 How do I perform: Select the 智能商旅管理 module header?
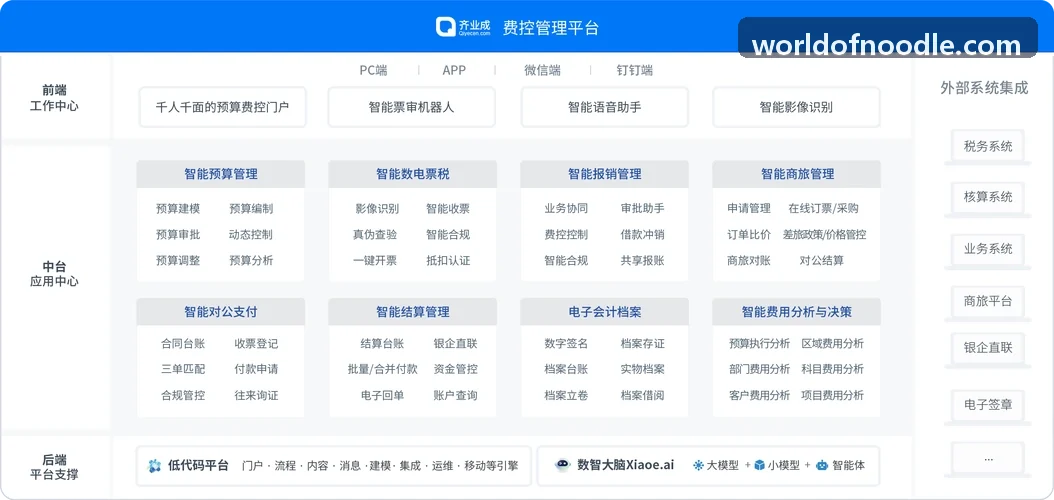797,174
